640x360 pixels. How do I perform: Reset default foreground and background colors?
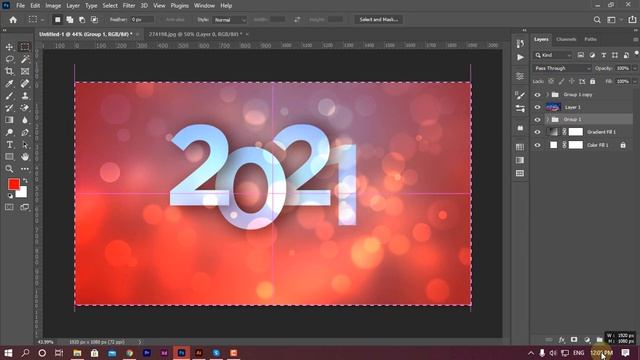point(10,196)
